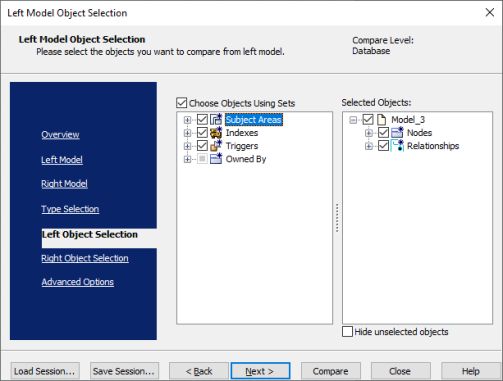The height and width of the screenshot is (381, 503).
Task: Toggle Choose Objects Using Sets checkbox
Action: 181,103
